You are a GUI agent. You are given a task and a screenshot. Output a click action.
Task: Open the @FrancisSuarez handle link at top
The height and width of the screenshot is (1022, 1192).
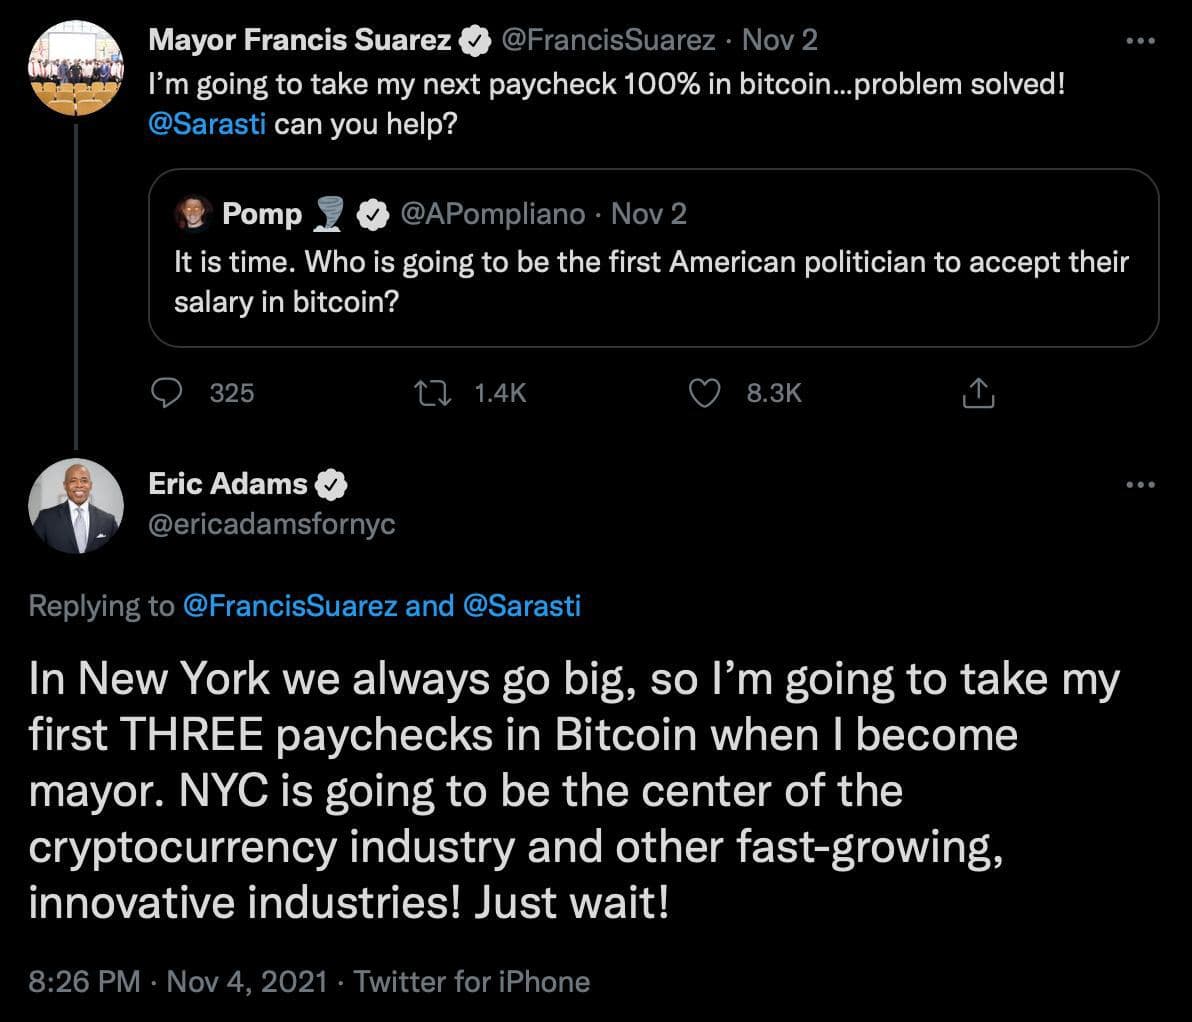pyautogui.click(x=608, y=40)
